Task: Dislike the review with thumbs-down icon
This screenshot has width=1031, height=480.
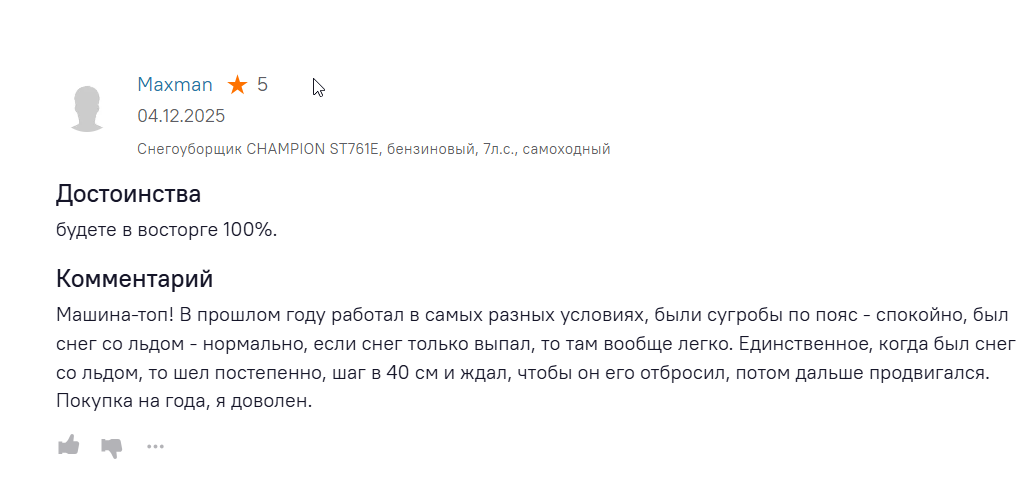Action: [112, 446]
